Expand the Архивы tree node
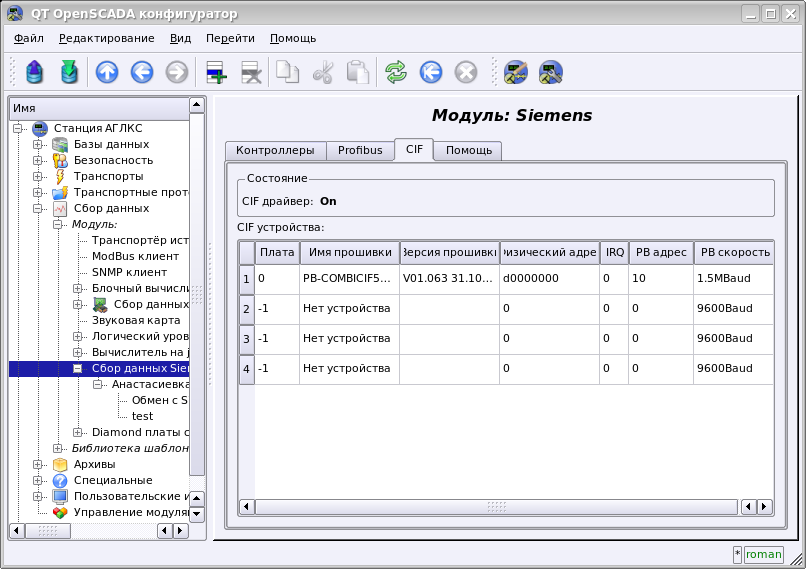806x569 pixels. point(38,464)
